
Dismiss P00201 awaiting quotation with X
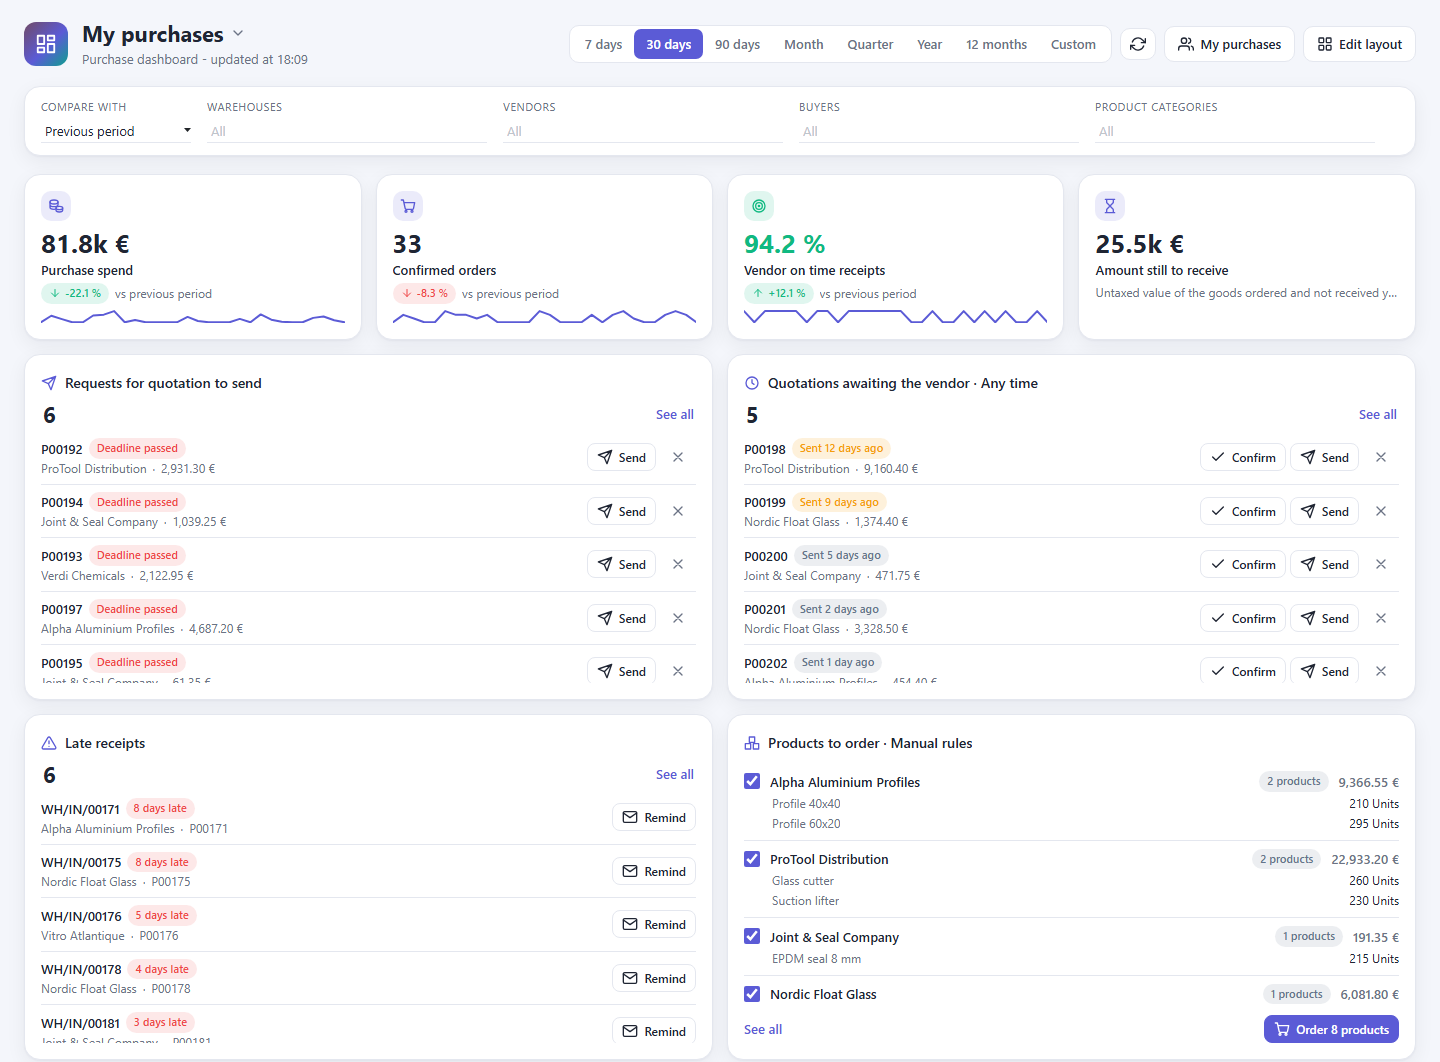(x=1381, y=618)
